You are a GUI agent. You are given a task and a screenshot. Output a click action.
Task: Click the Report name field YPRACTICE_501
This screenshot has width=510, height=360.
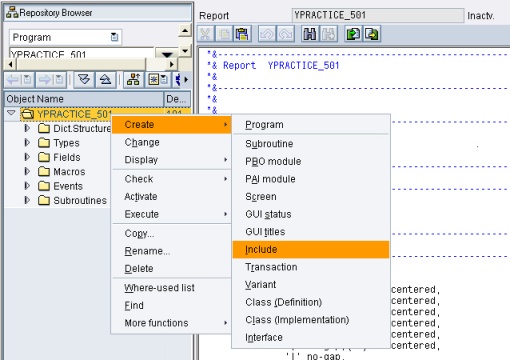[378, 15]
